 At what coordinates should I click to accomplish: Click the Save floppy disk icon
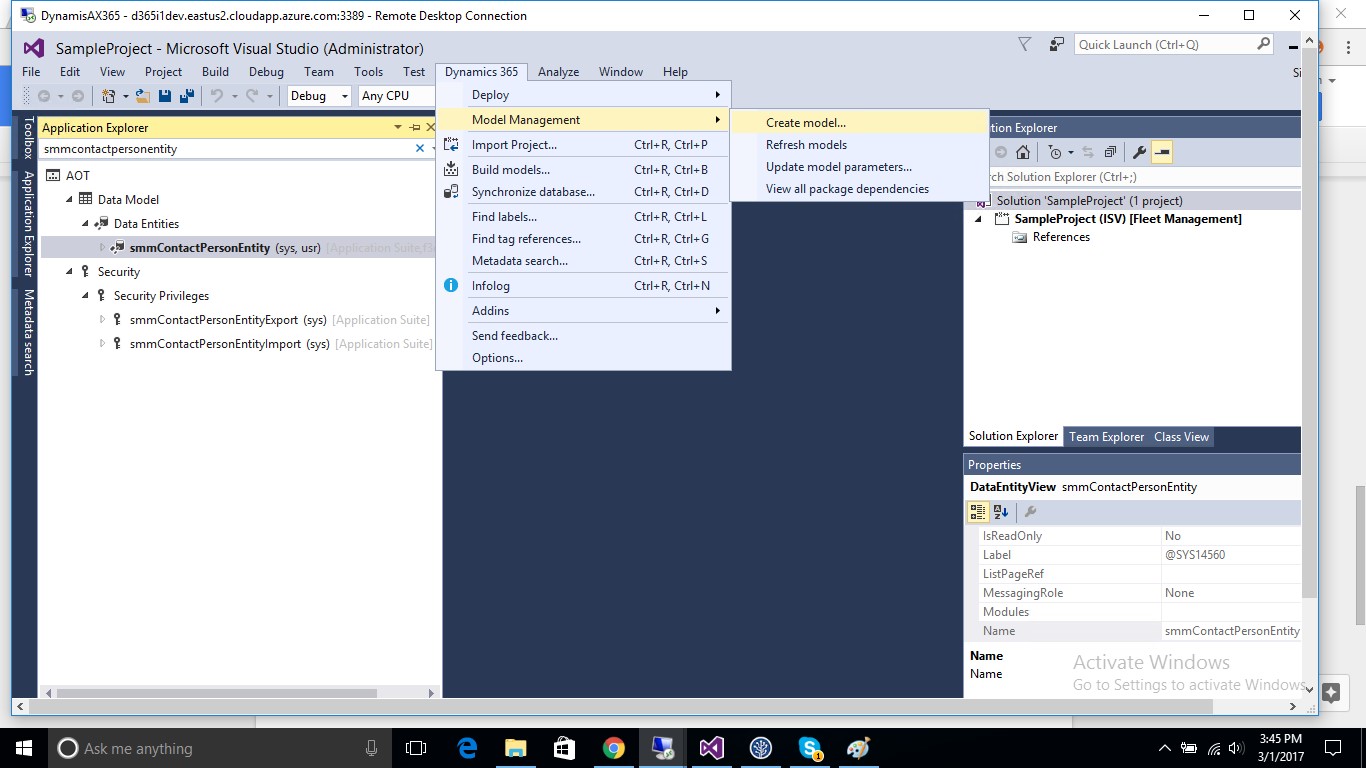pos(165,96)
